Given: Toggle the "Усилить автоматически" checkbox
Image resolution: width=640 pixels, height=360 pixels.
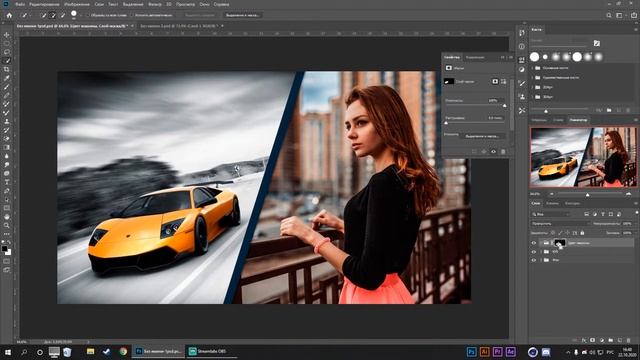Looking at the screenshot, I should (x=132, y=15).
